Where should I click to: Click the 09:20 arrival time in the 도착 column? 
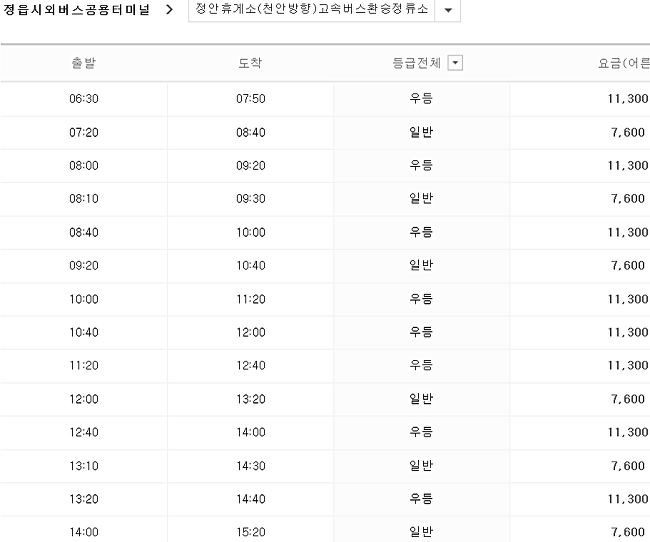click(x=251, y=166)
